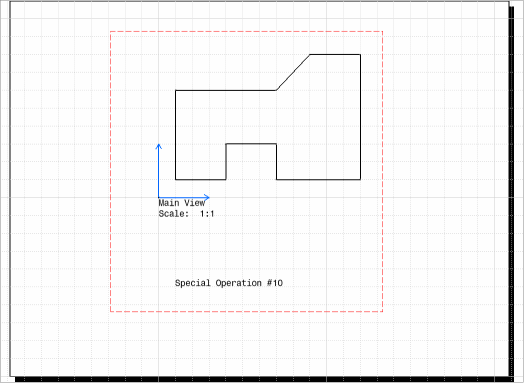The height and width of the screenshot is (383, 524).
Task: Select the right edge of the red dashed view frame
Action: pyautogui.click(x=383, y=171)
